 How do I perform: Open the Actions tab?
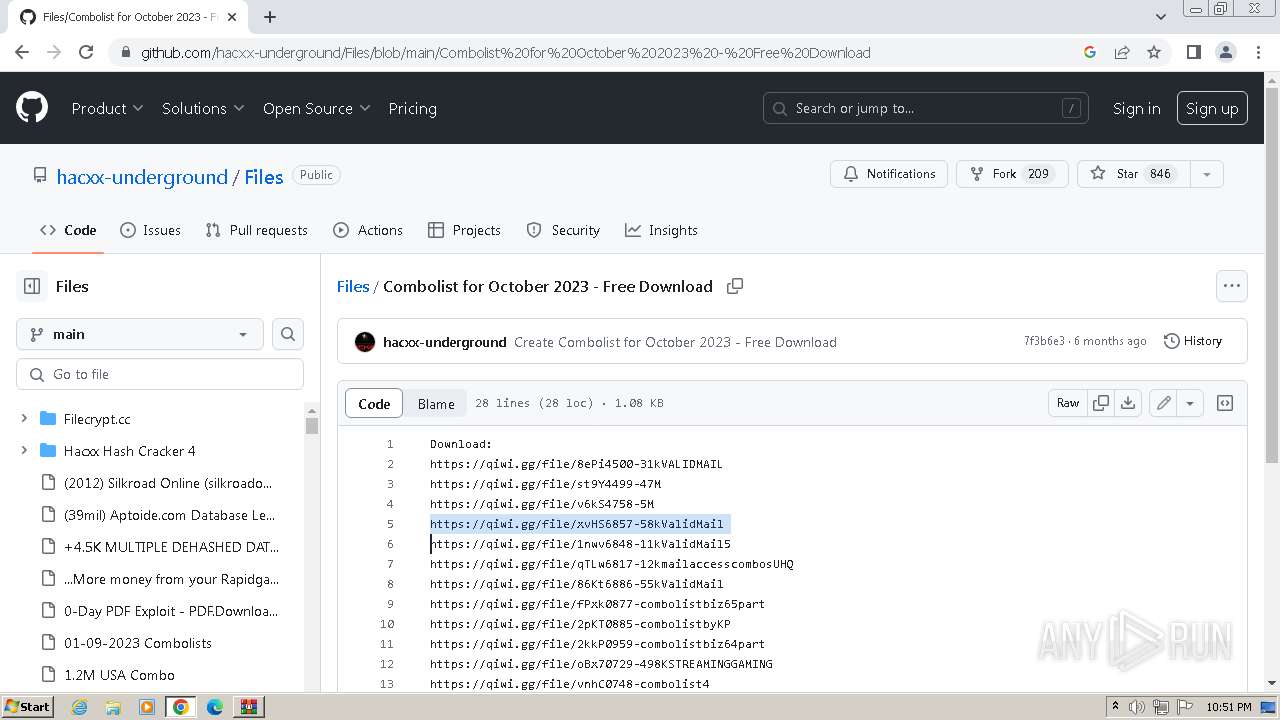(368, 230)
